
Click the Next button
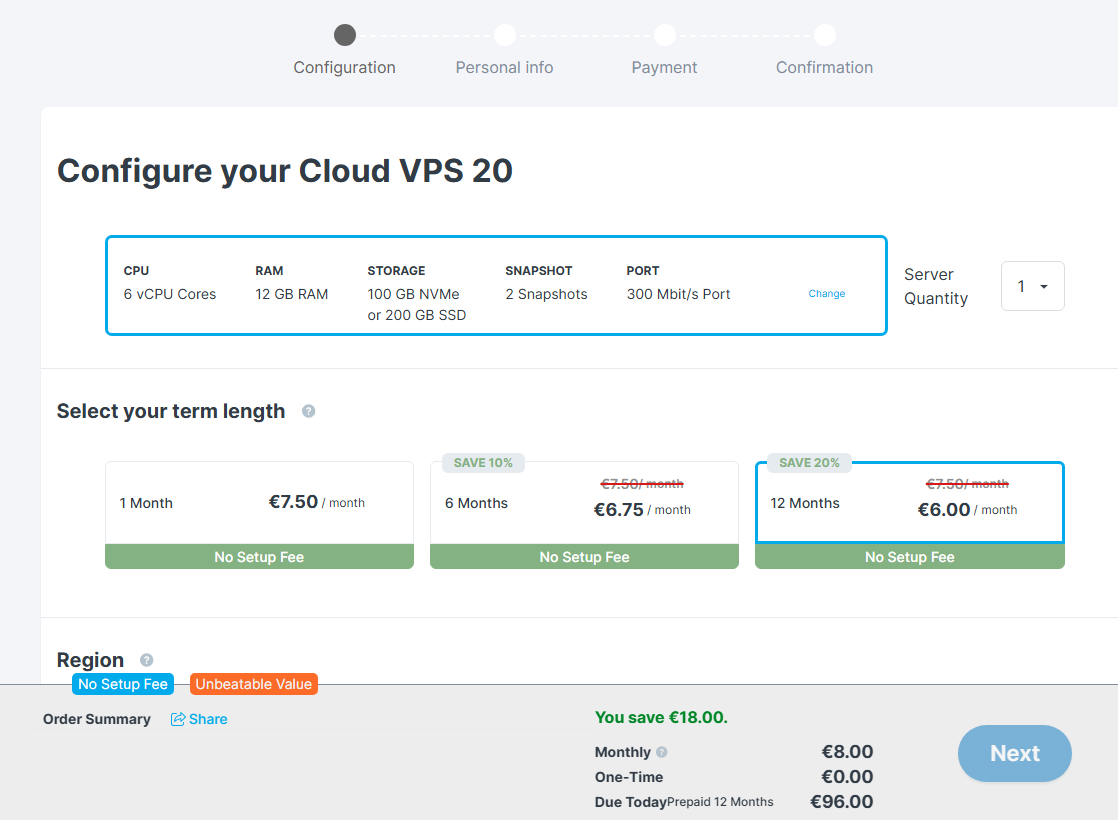tap(1015, 754)
